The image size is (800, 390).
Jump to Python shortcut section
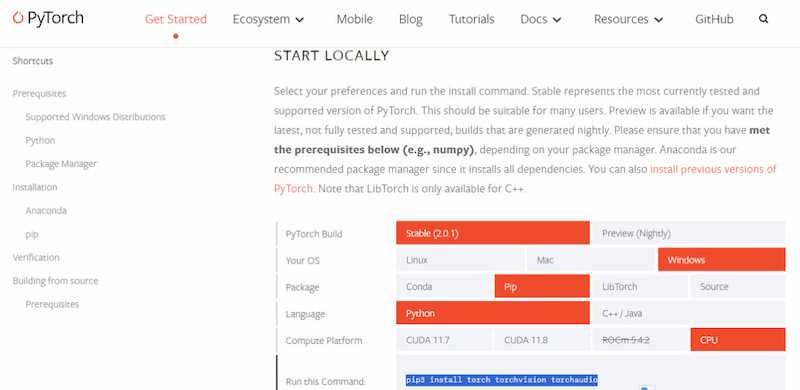(40, 140)
